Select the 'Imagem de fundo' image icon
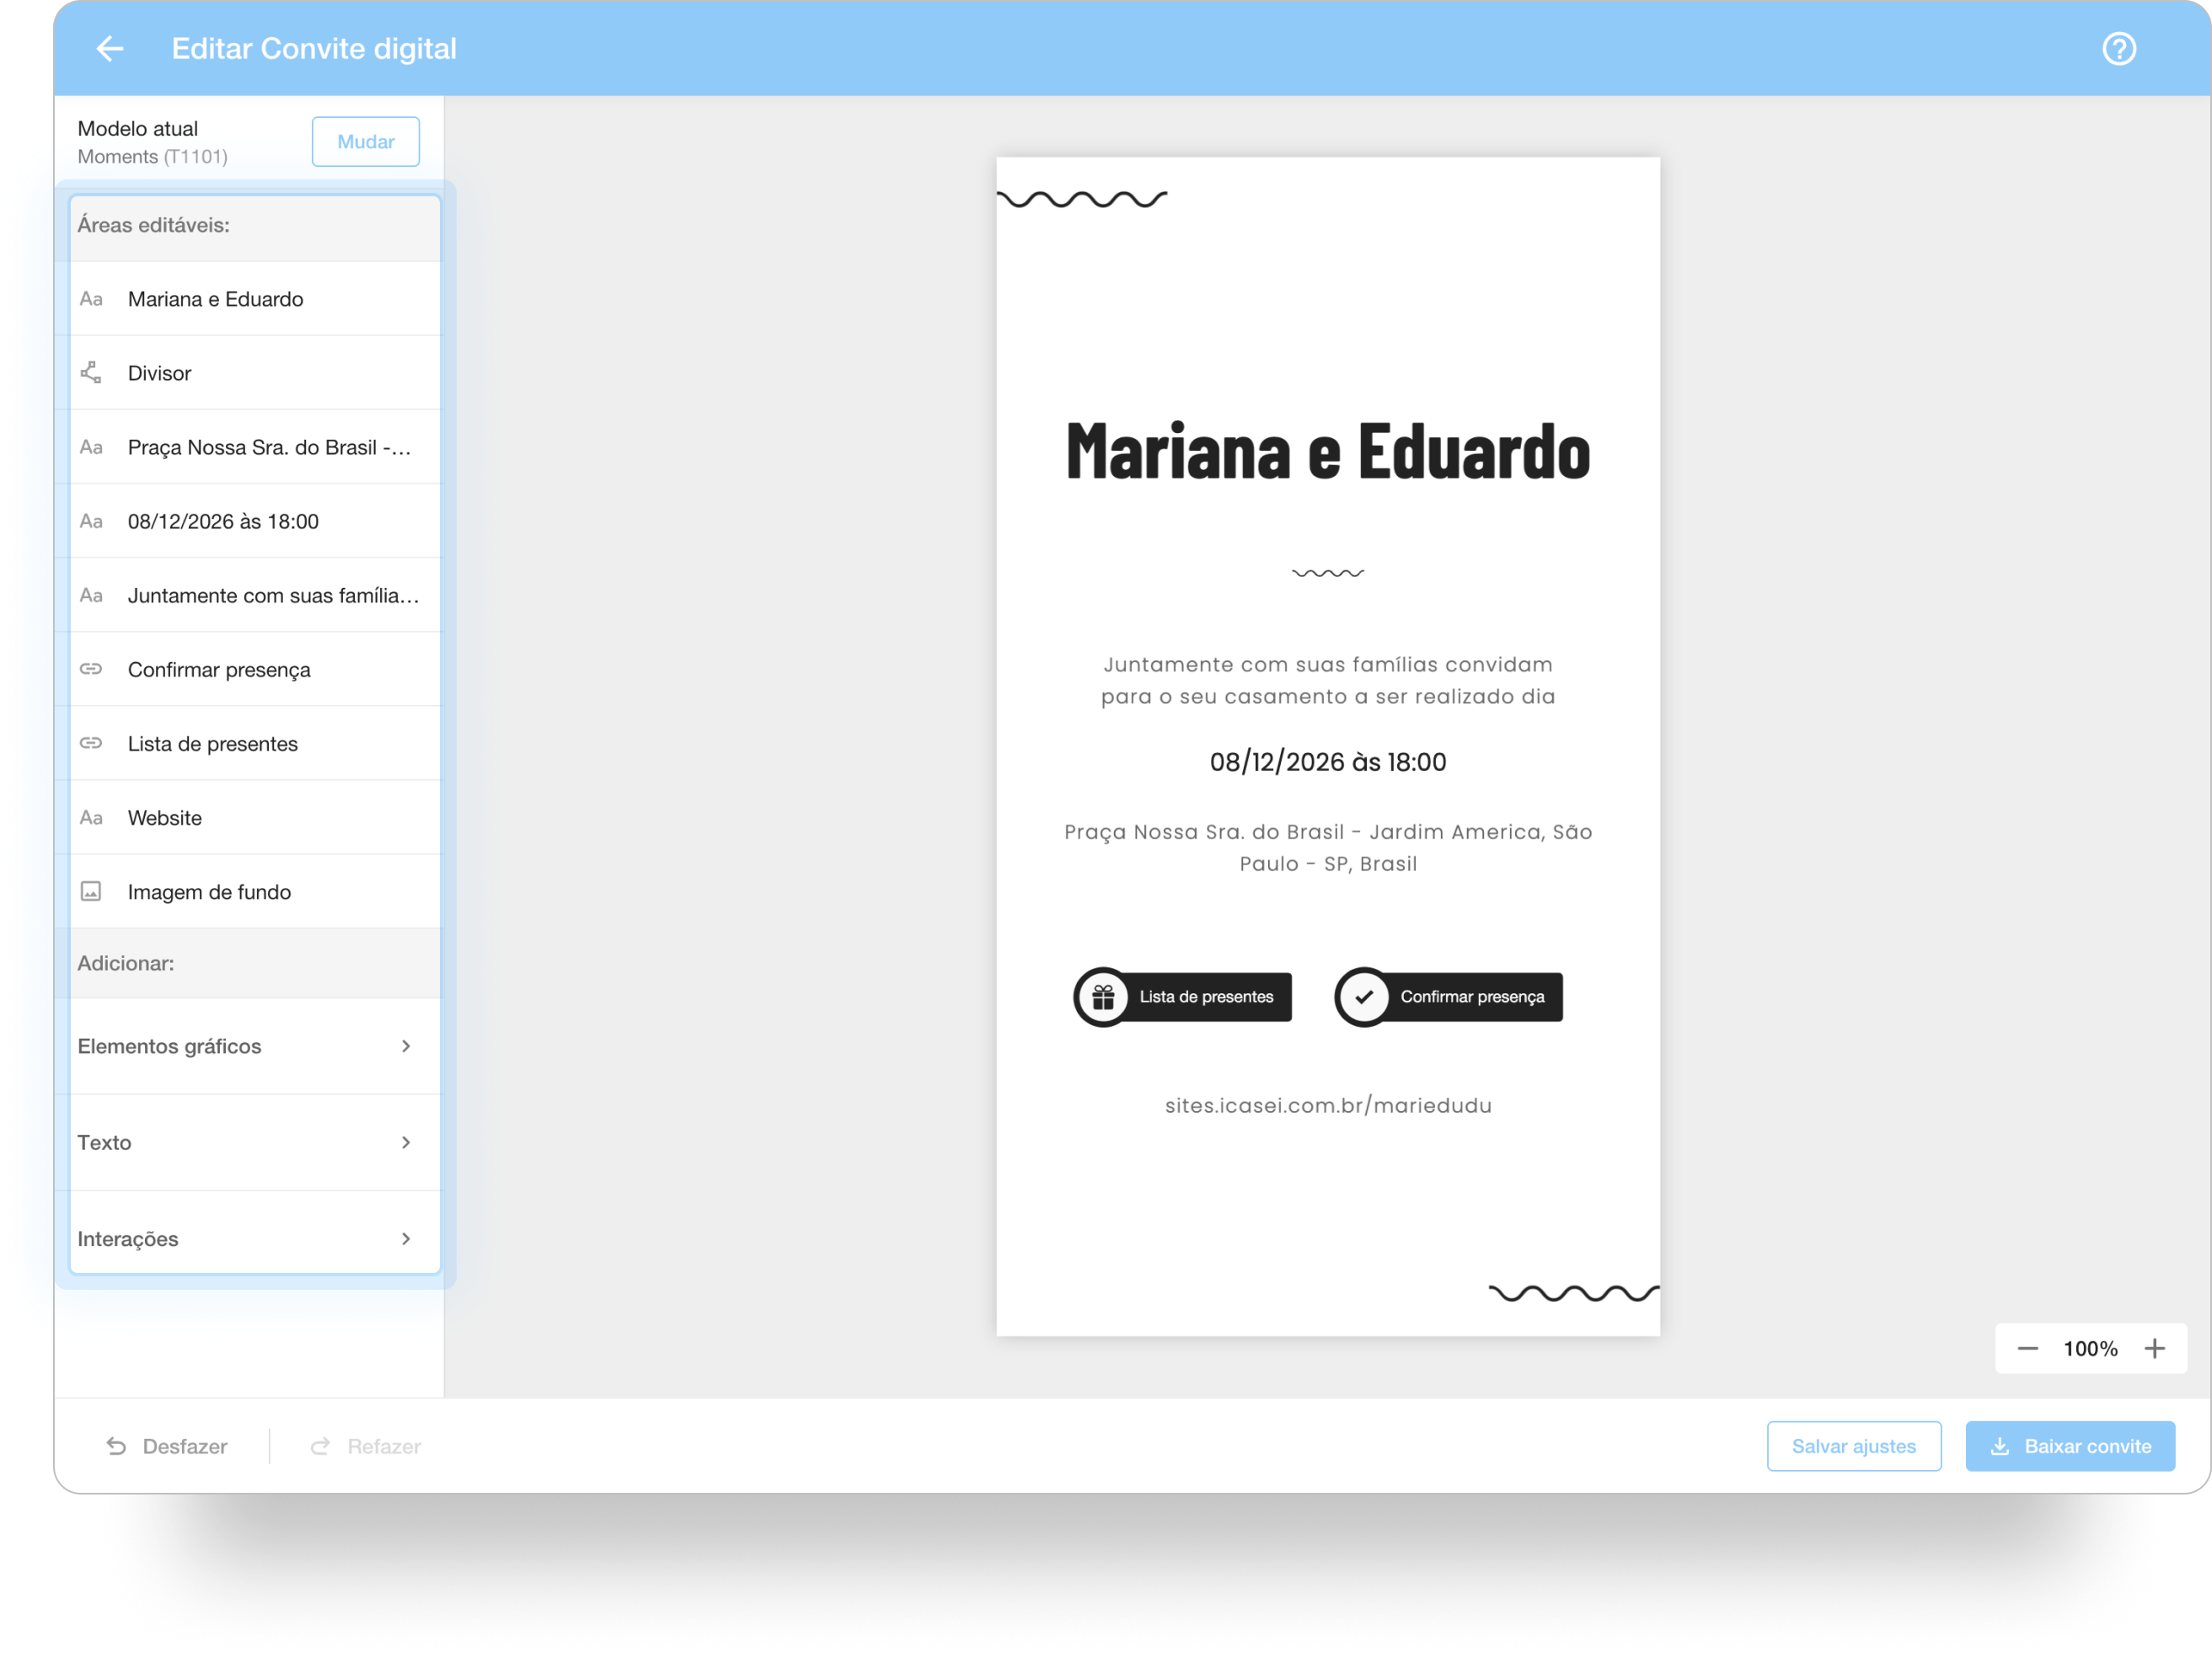Image resolution: width=2212 pixels, height=1663 pixels. [x=91, y=891]
